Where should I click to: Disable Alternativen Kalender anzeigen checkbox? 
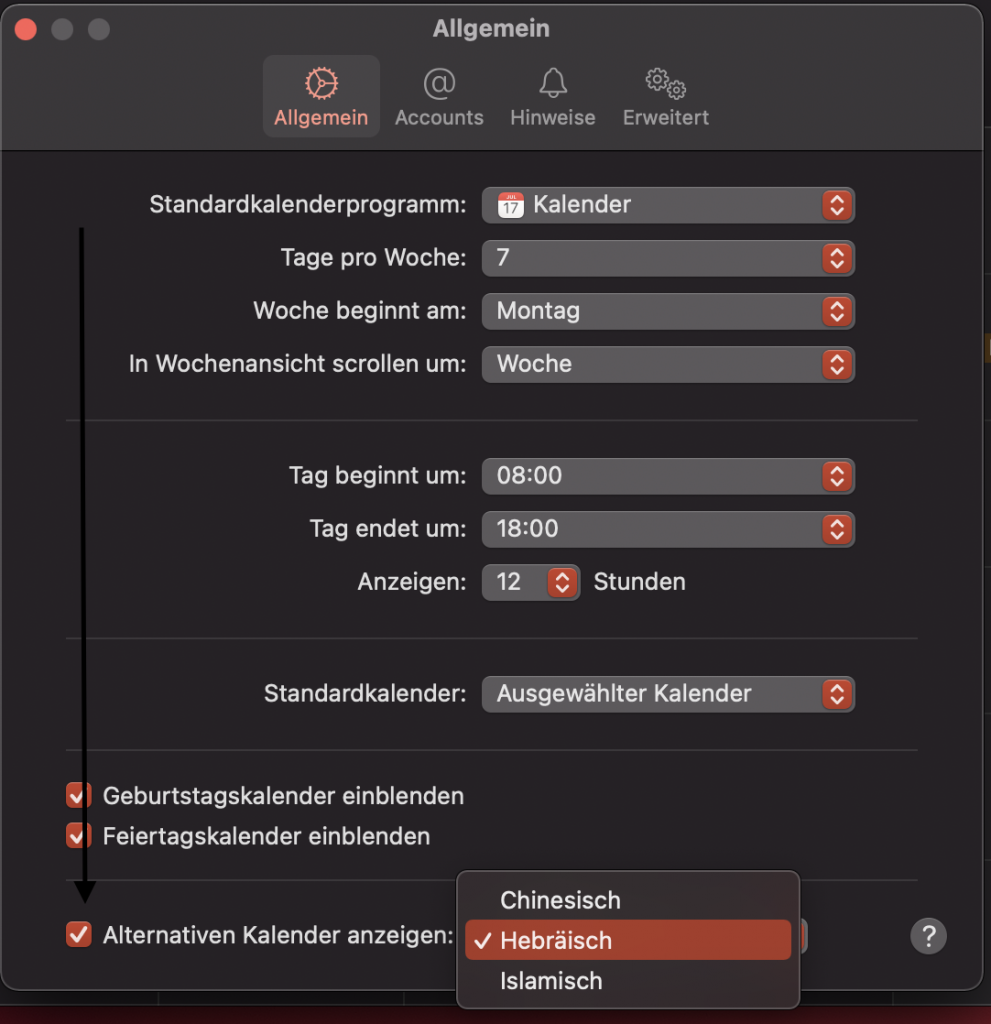point(78,934)
